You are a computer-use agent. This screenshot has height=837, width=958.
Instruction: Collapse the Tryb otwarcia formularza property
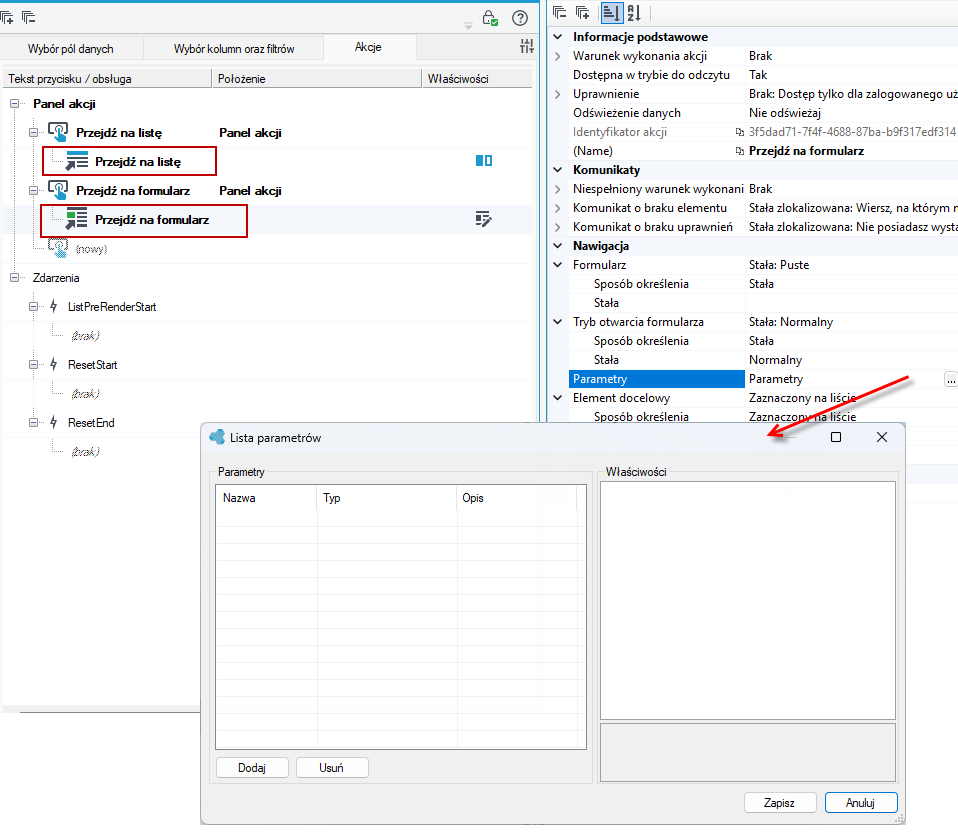pyautogui.click(x=558, y=321)
